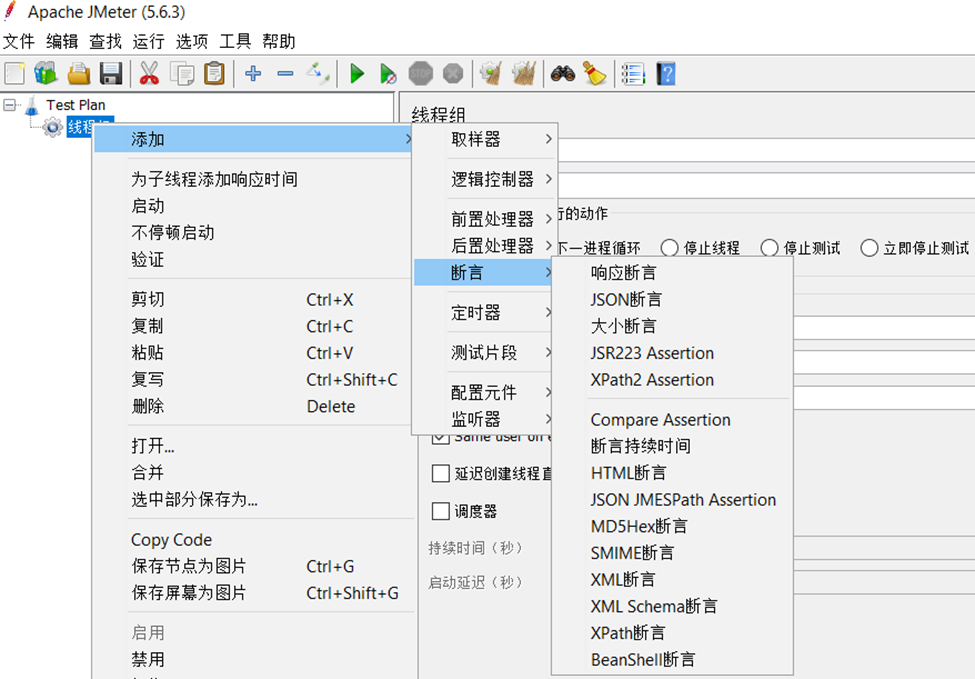975x679 pixels.
Task: Toggle the Same user checkbox
Action: (x=440, y=437)
